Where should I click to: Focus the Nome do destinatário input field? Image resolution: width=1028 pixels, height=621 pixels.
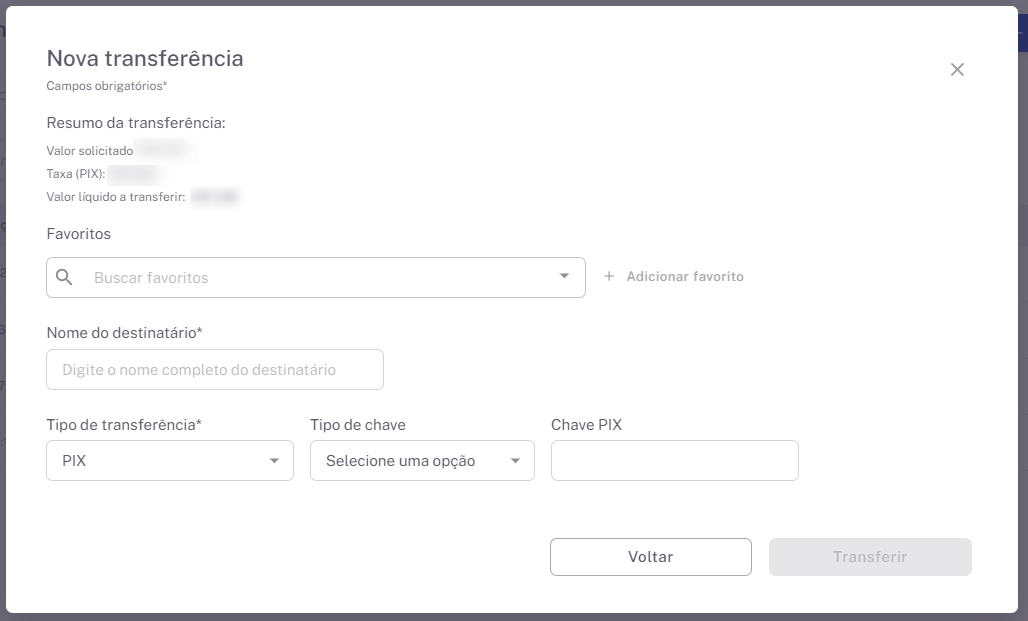pyautogui.click(x=215, y=370)
